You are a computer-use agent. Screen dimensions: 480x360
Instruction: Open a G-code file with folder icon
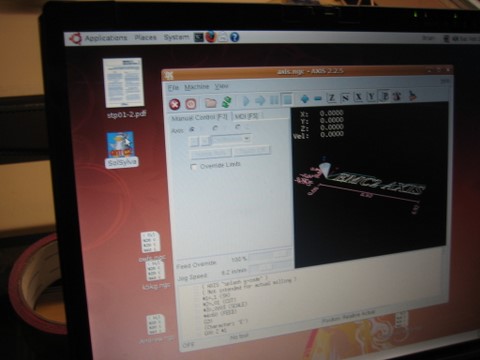click(x=211, y=103)
